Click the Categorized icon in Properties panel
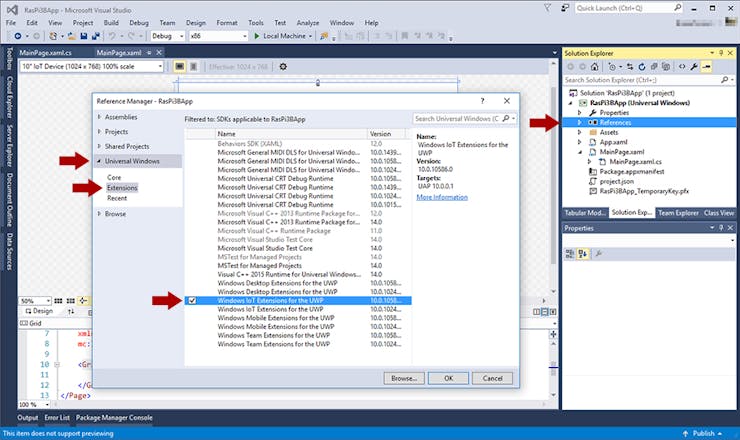The image size is (740, 440). pos(570,254)
